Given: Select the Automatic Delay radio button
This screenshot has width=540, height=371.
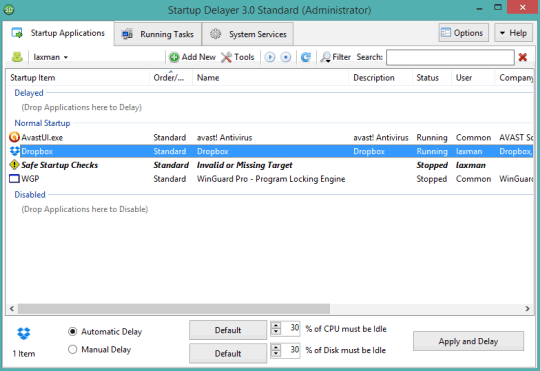Looking at the screenshot, I should (x=72, y=332).
